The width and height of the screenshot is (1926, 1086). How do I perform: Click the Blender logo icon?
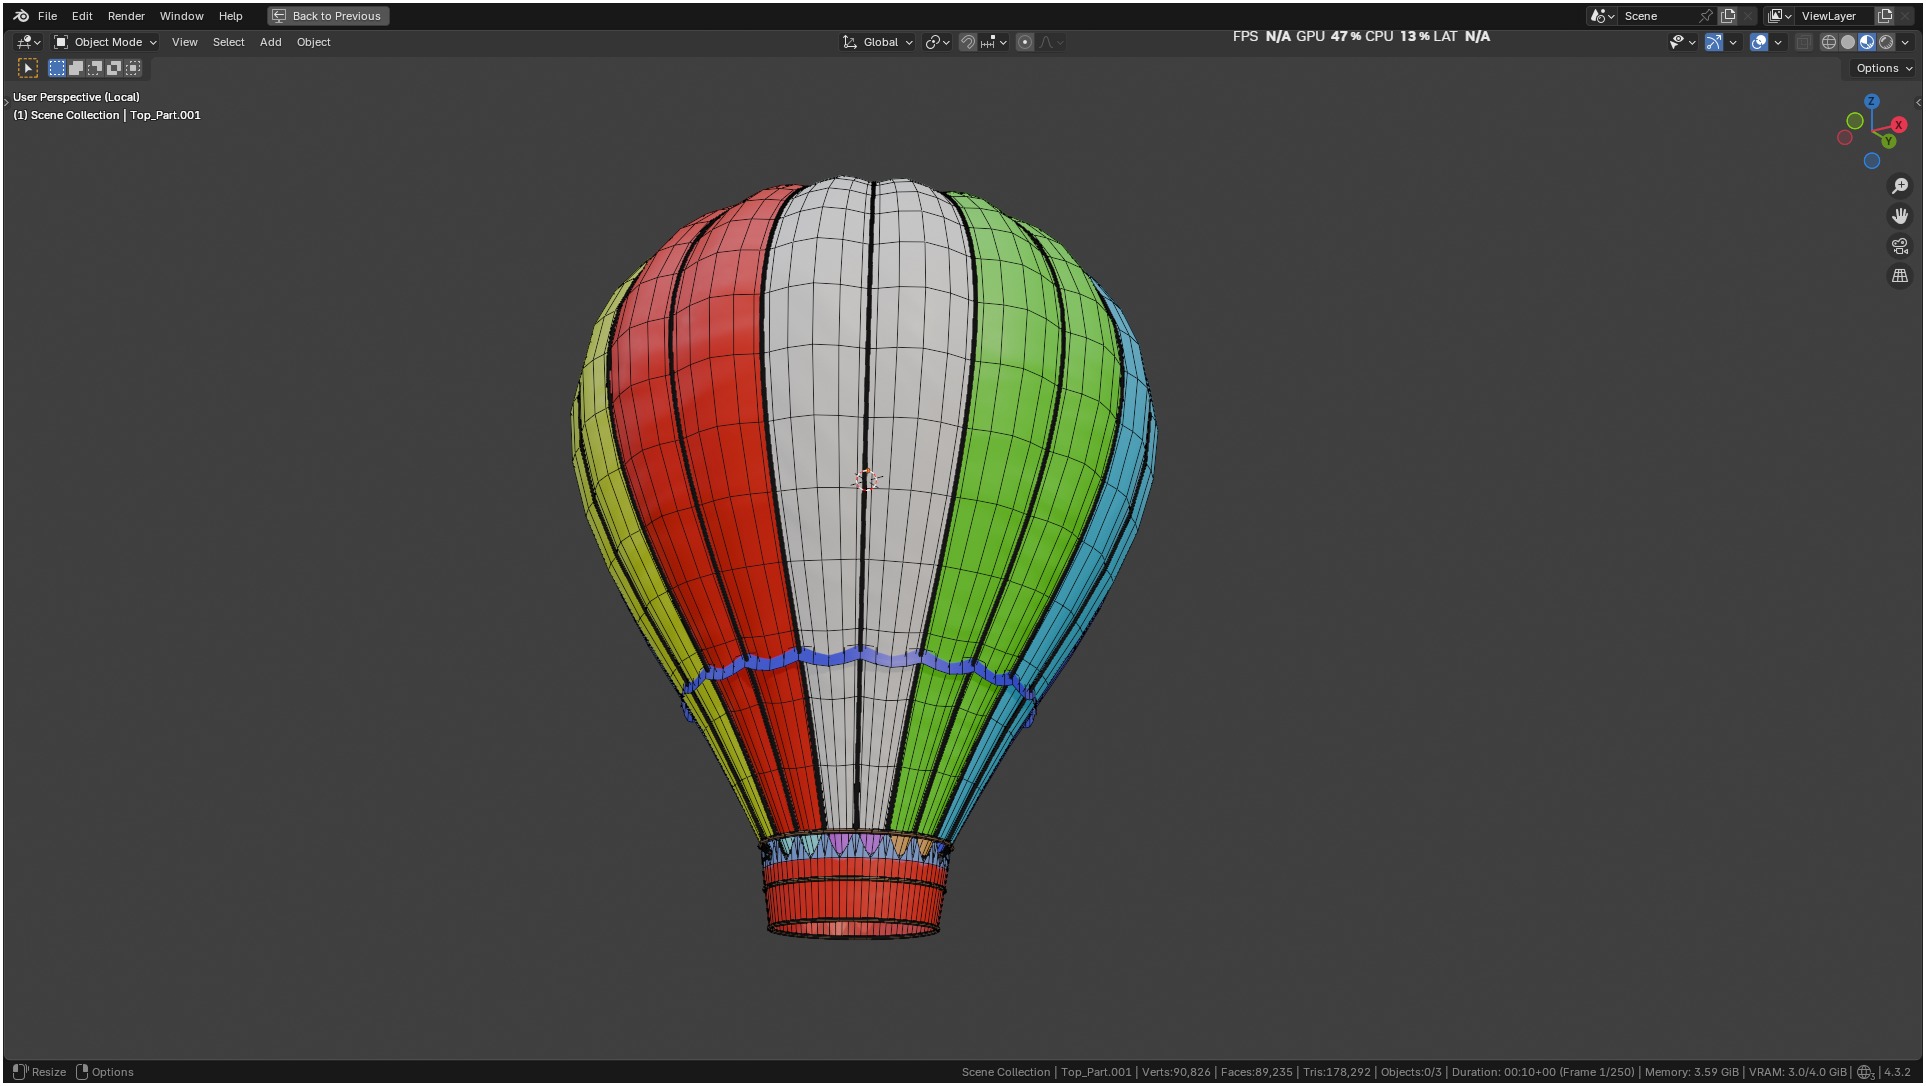click(x=21, y=16)
